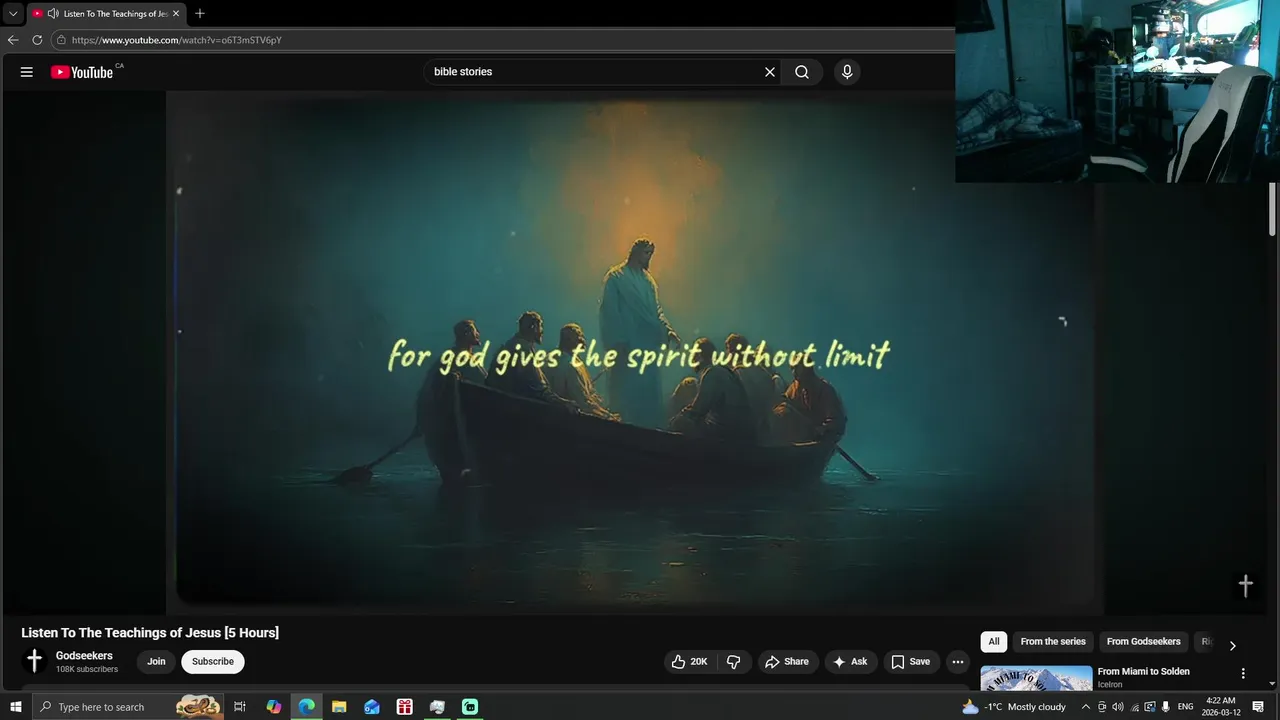Go to the YouTube home logo
The width and height of the screenshot is (1280, 720).
[82, 72]
